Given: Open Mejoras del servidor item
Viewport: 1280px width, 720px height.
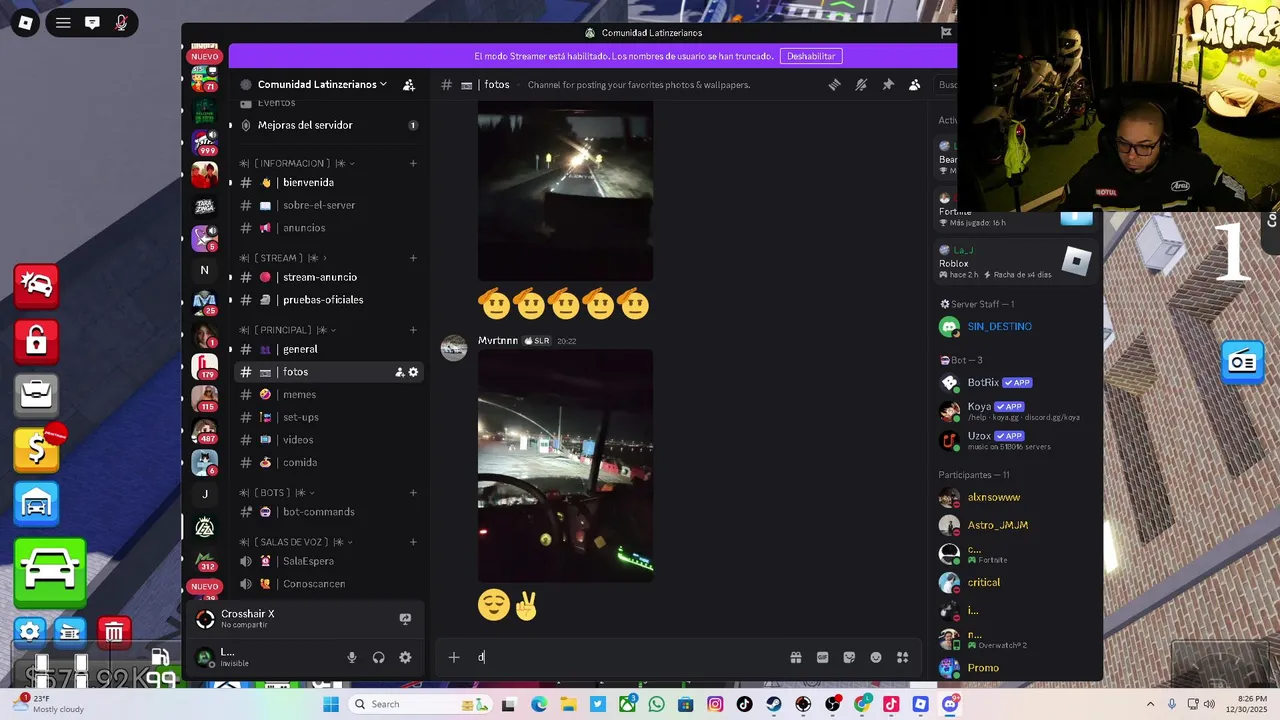Looking at the screenshot, I should coord(305,125).
